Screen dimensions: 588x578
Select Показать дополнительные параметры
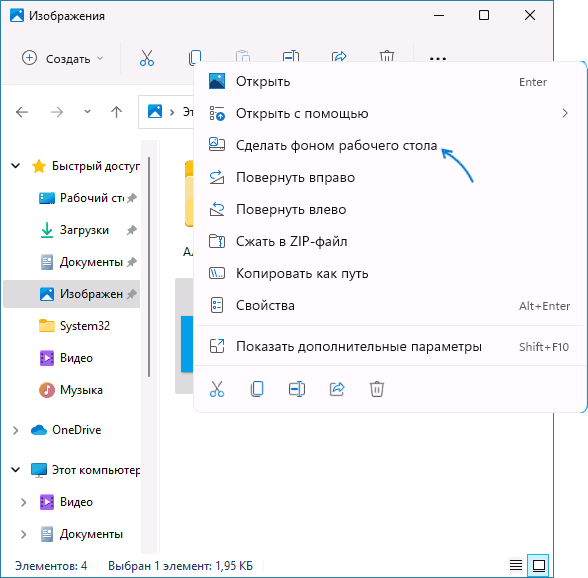(x=390, y=346)
